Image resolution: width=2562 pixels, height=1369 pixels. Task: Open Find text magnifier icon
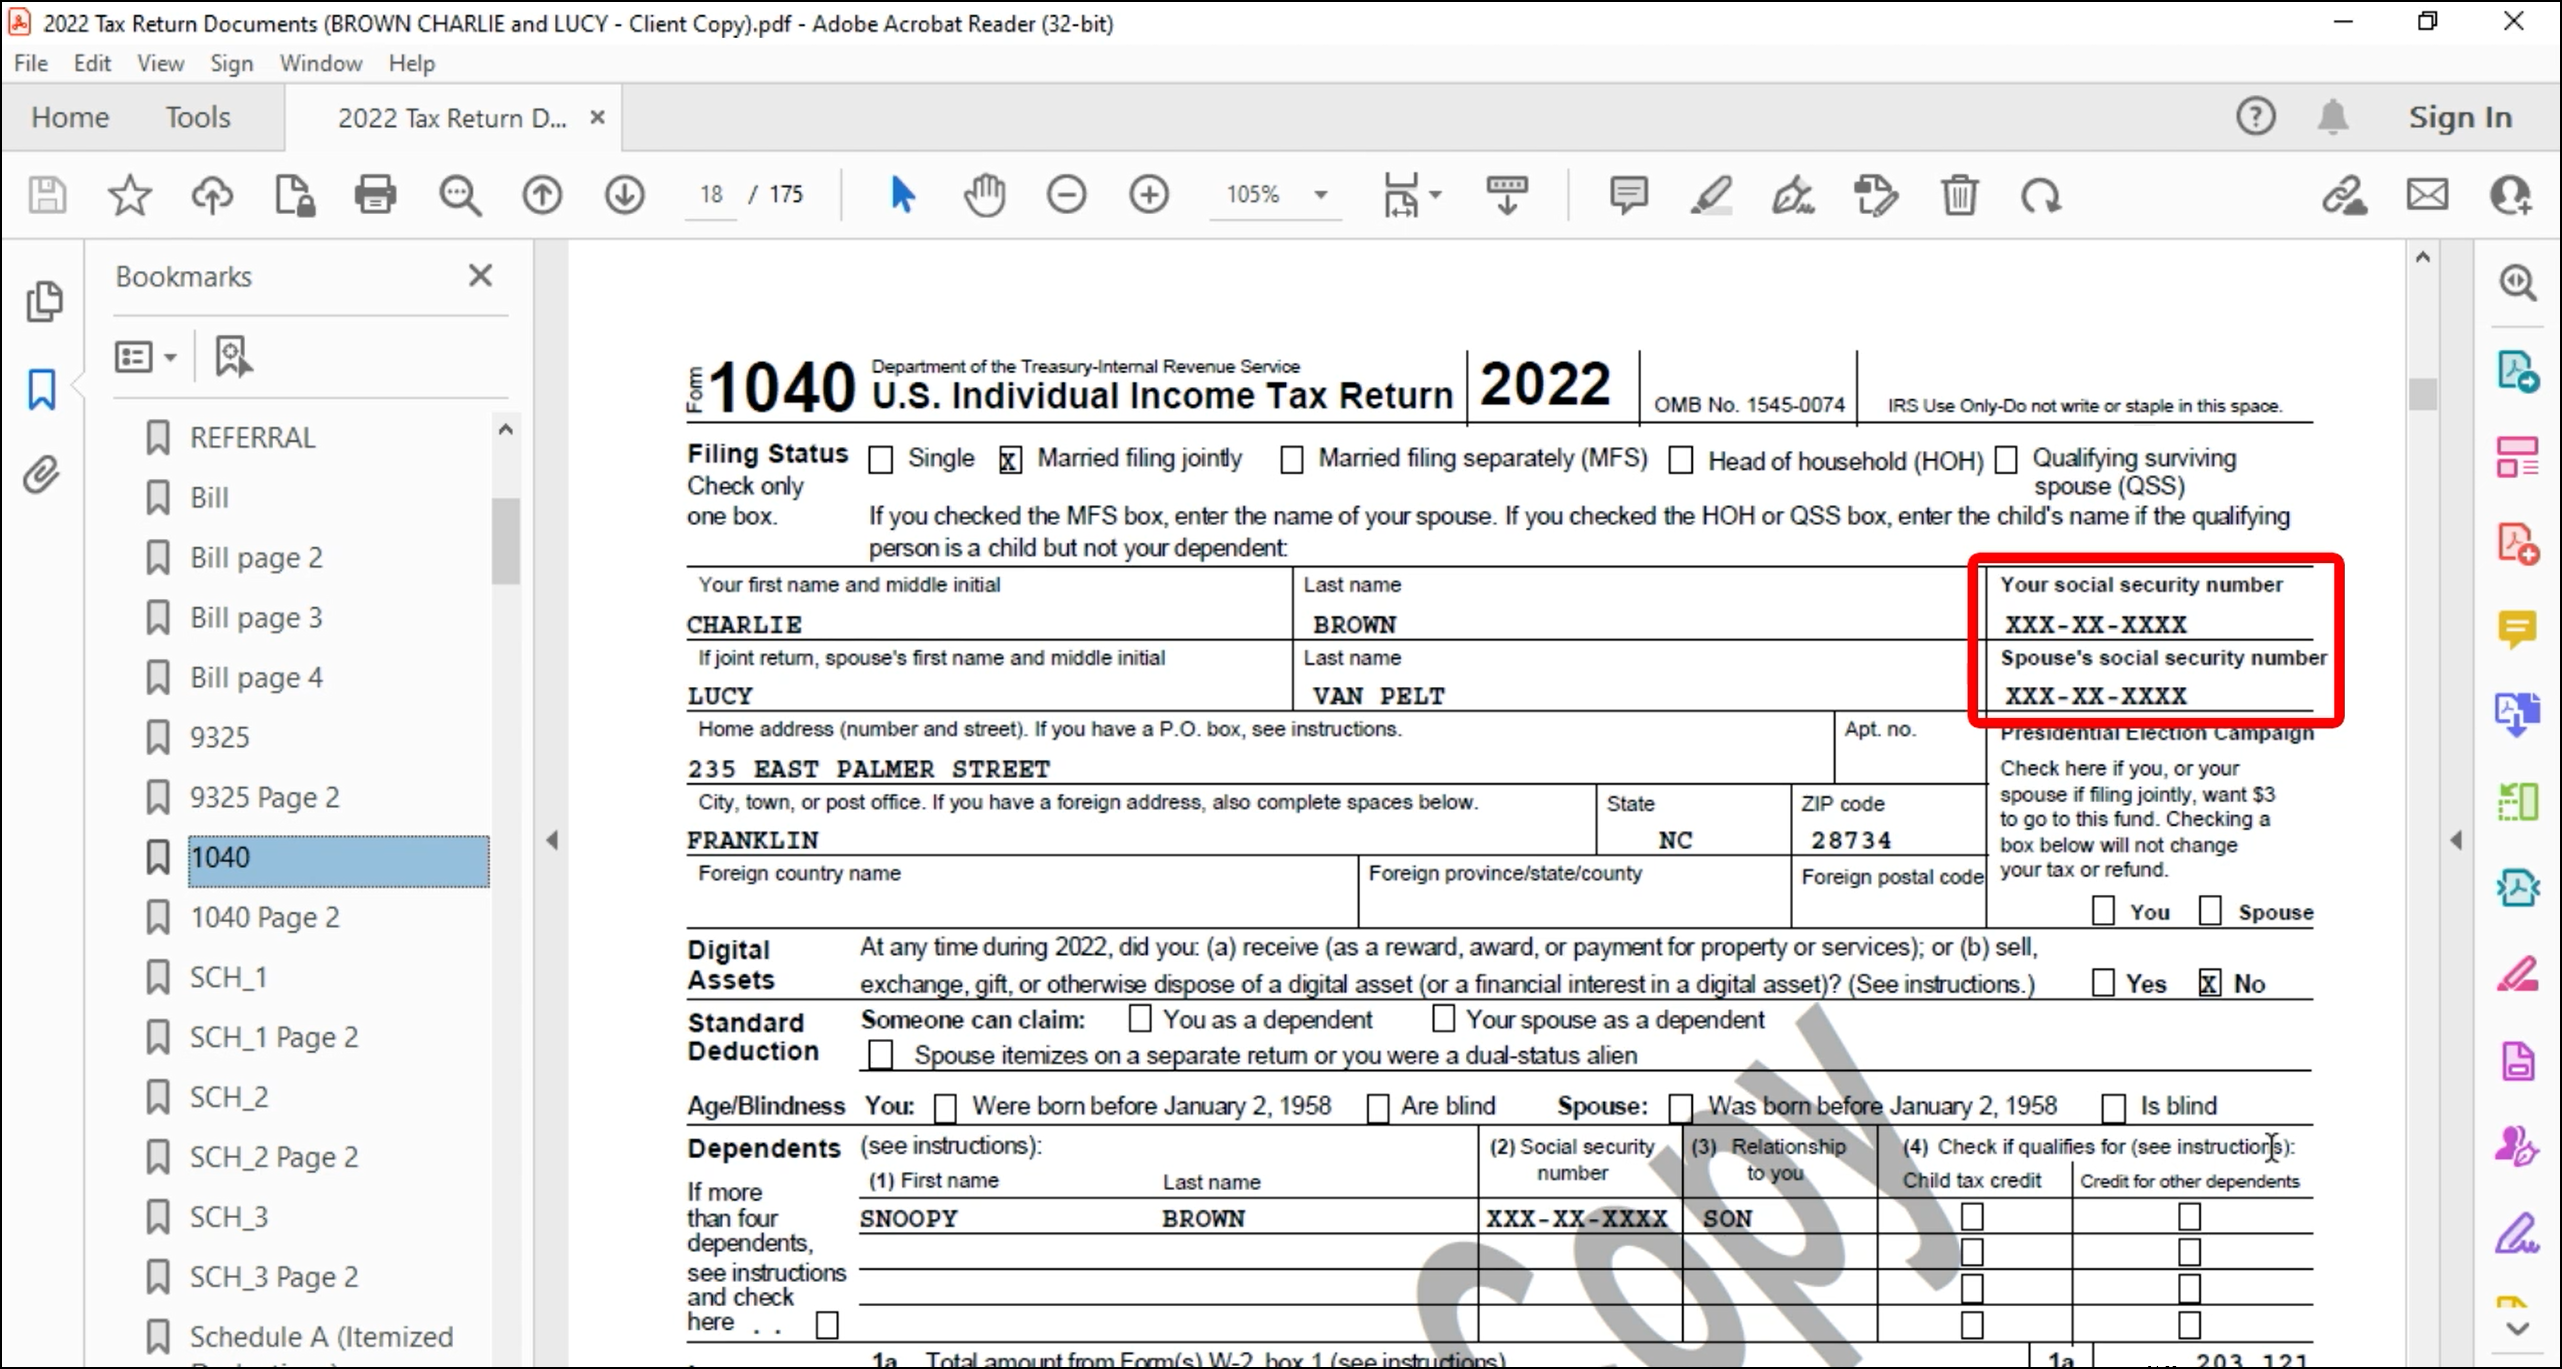[459, 194]
